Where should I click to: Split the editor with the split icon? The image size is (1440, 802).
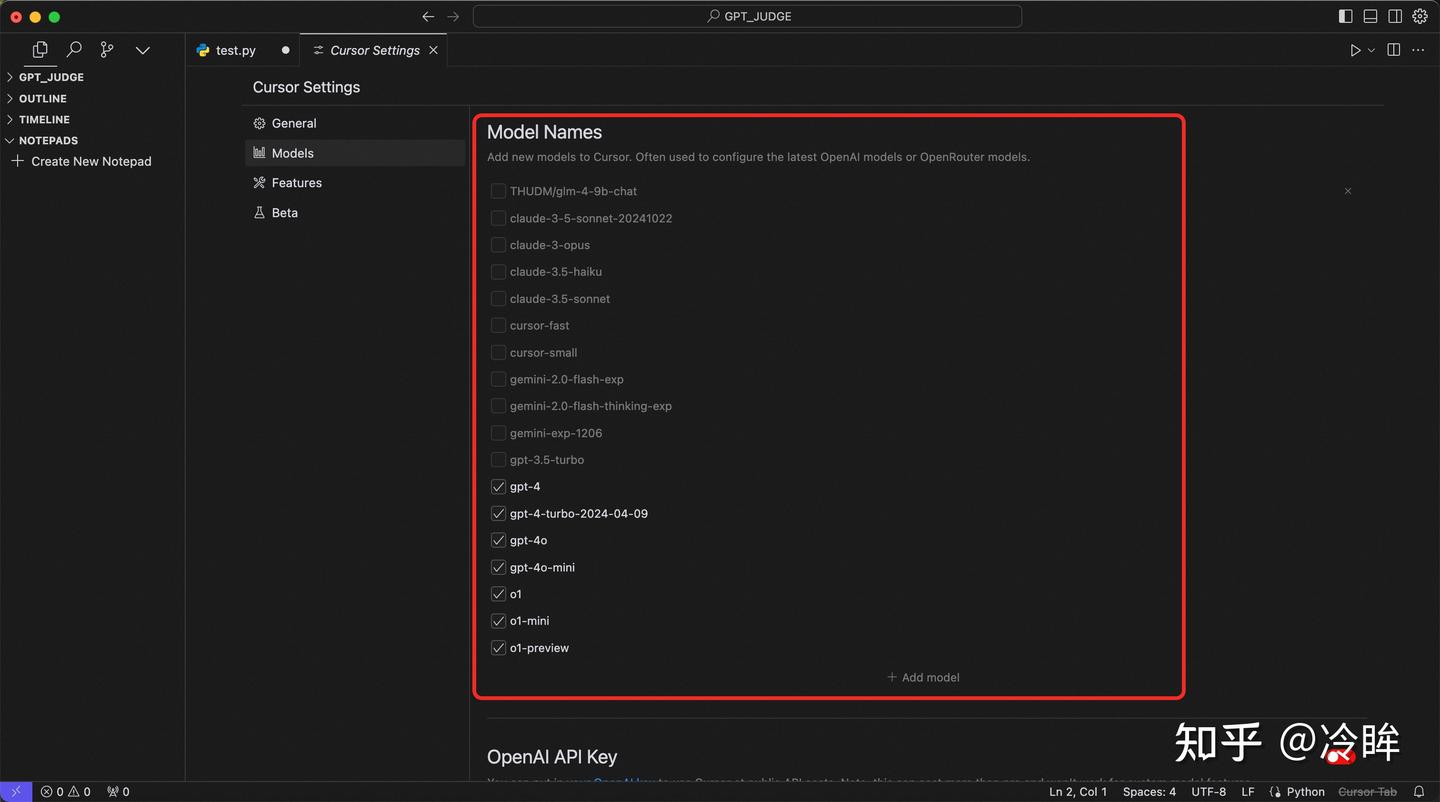[x=1393, y=49]
